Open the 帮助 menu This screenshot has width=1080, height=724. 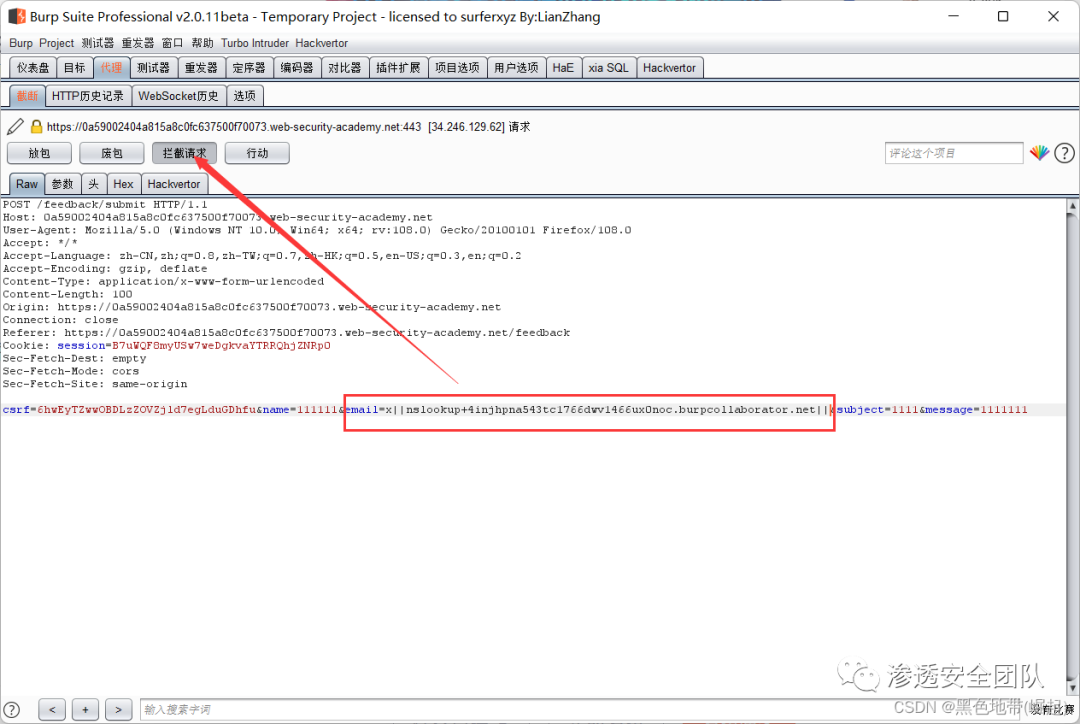(x=202, y=43)
